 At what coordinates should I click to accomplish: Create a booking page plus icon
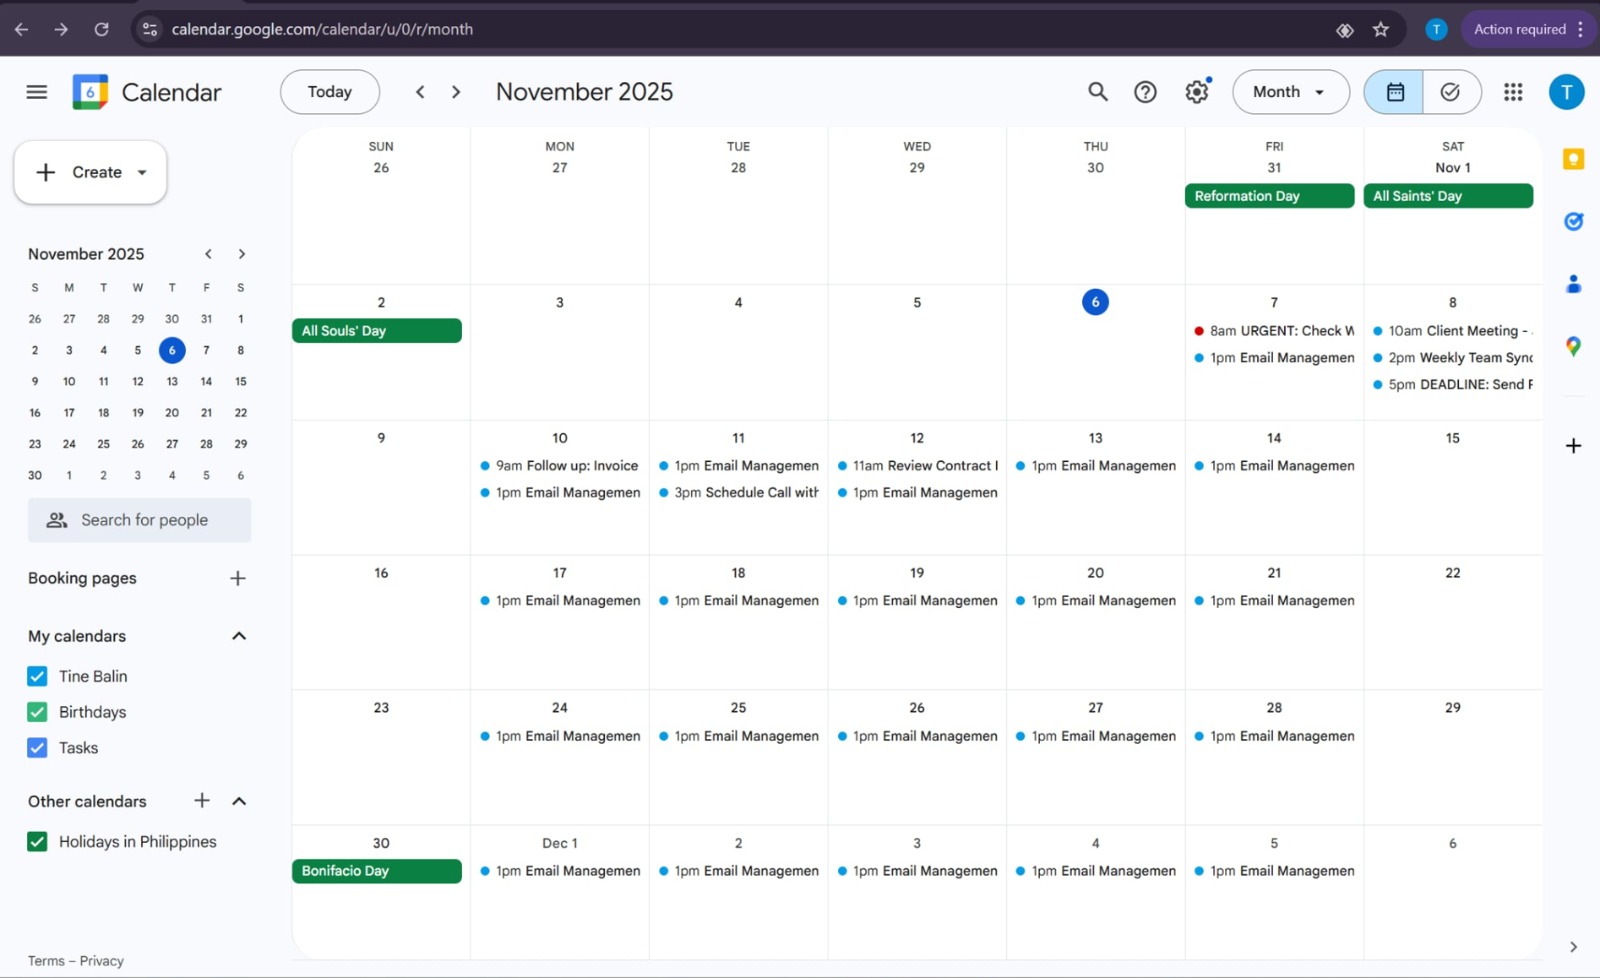click(237, 578)
